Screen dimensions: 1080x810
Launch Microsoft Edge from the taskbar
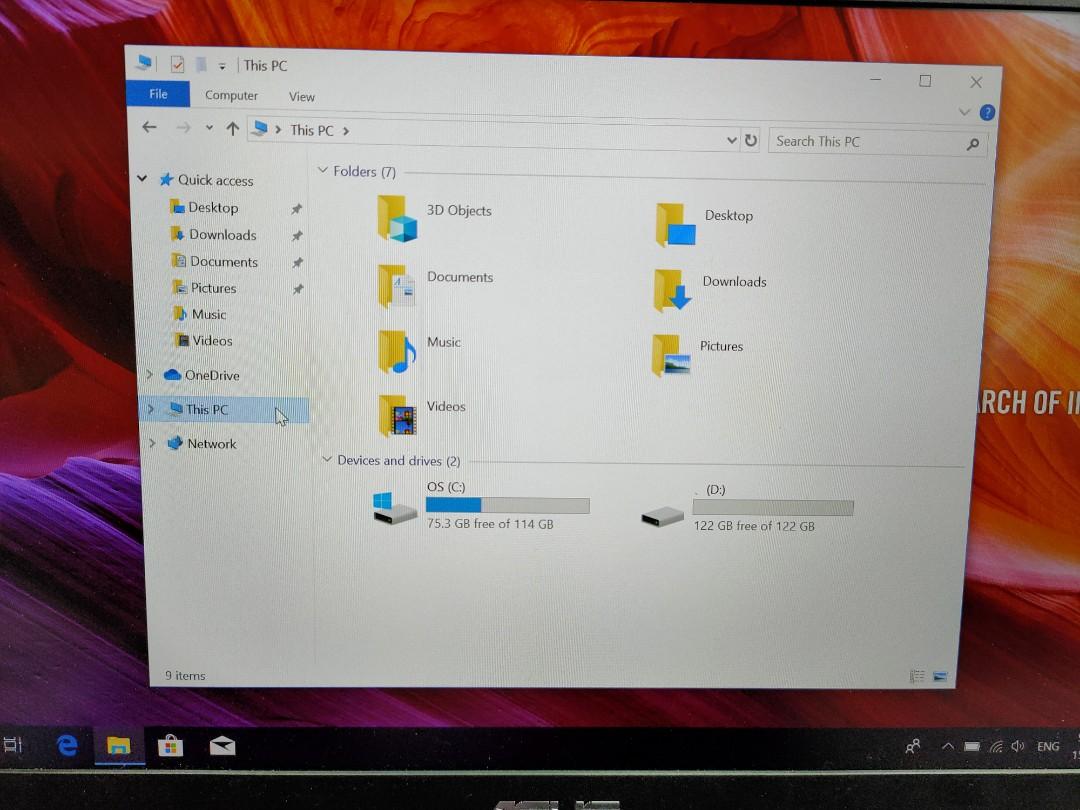point(66,745)
